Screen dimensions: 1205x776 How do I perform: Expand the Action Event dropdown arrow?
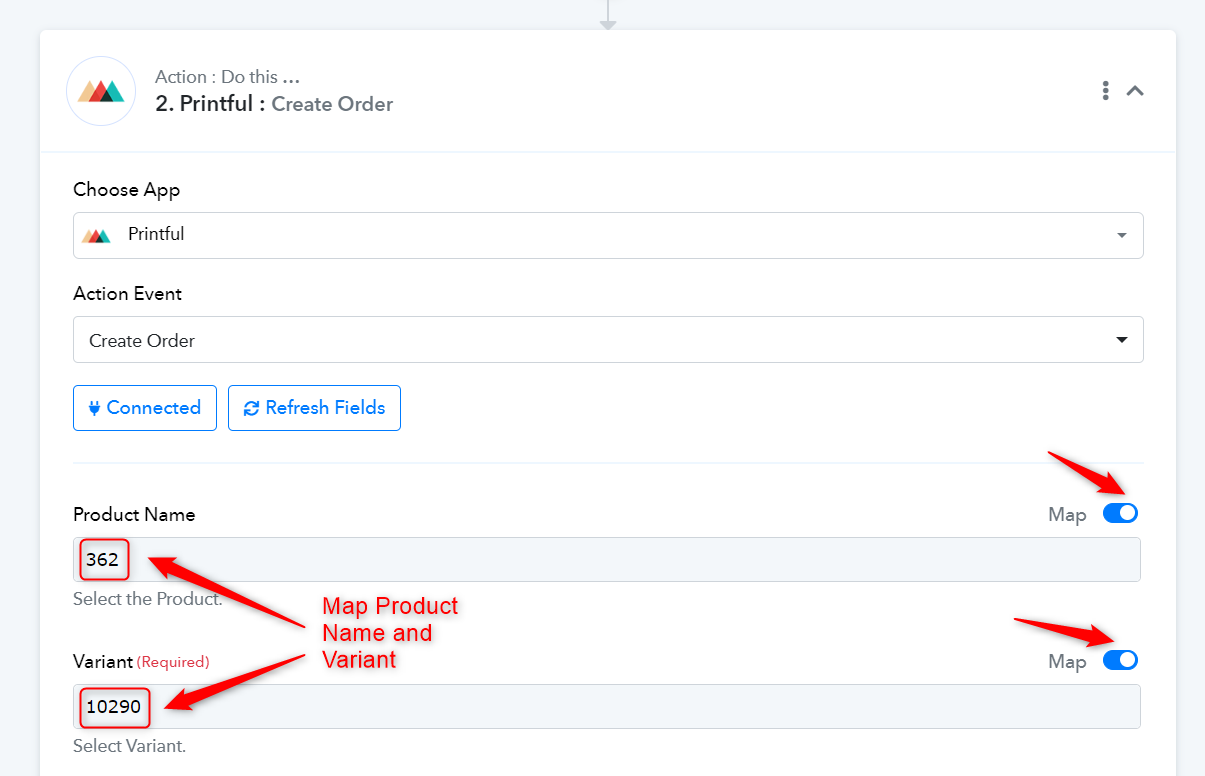[x=1121, y=340]
